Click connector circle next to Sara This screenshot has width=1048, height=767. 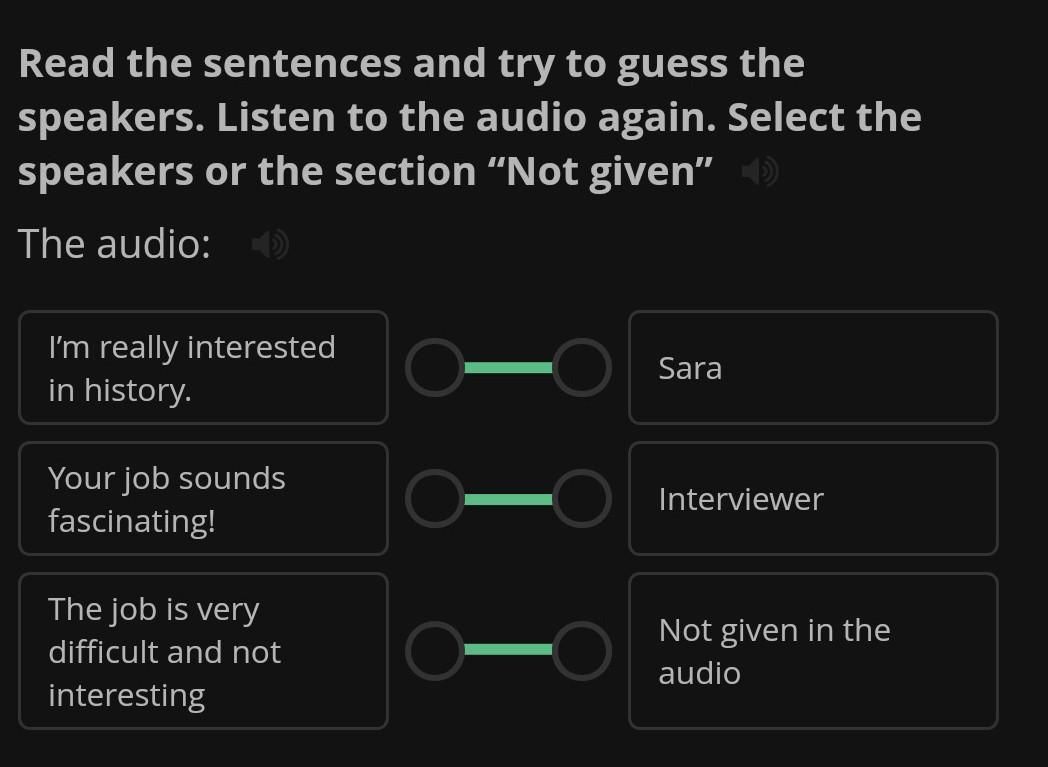(582, 368)
